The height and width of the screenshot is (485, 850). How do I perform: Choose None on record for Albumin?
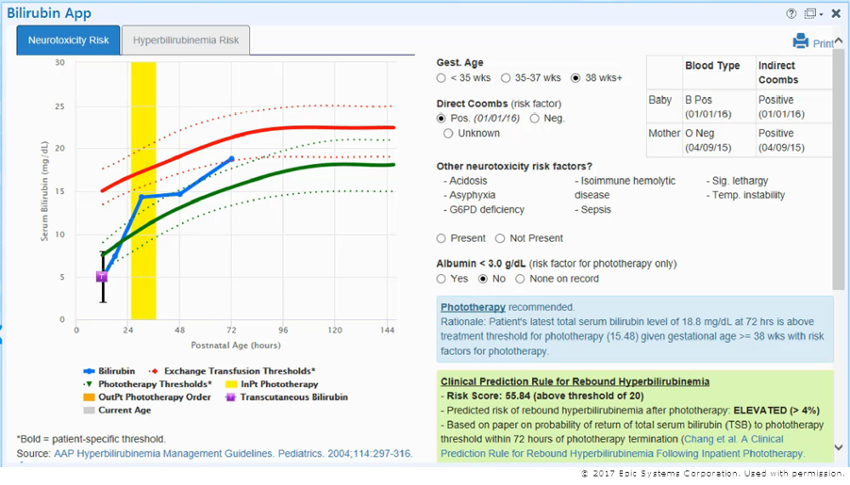[x=520, y=279]
